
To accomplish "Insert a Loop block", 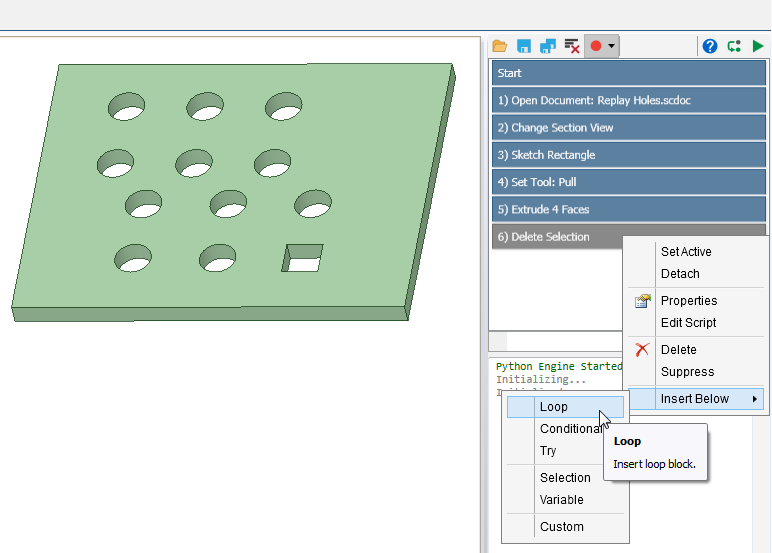I will [565, 407].
